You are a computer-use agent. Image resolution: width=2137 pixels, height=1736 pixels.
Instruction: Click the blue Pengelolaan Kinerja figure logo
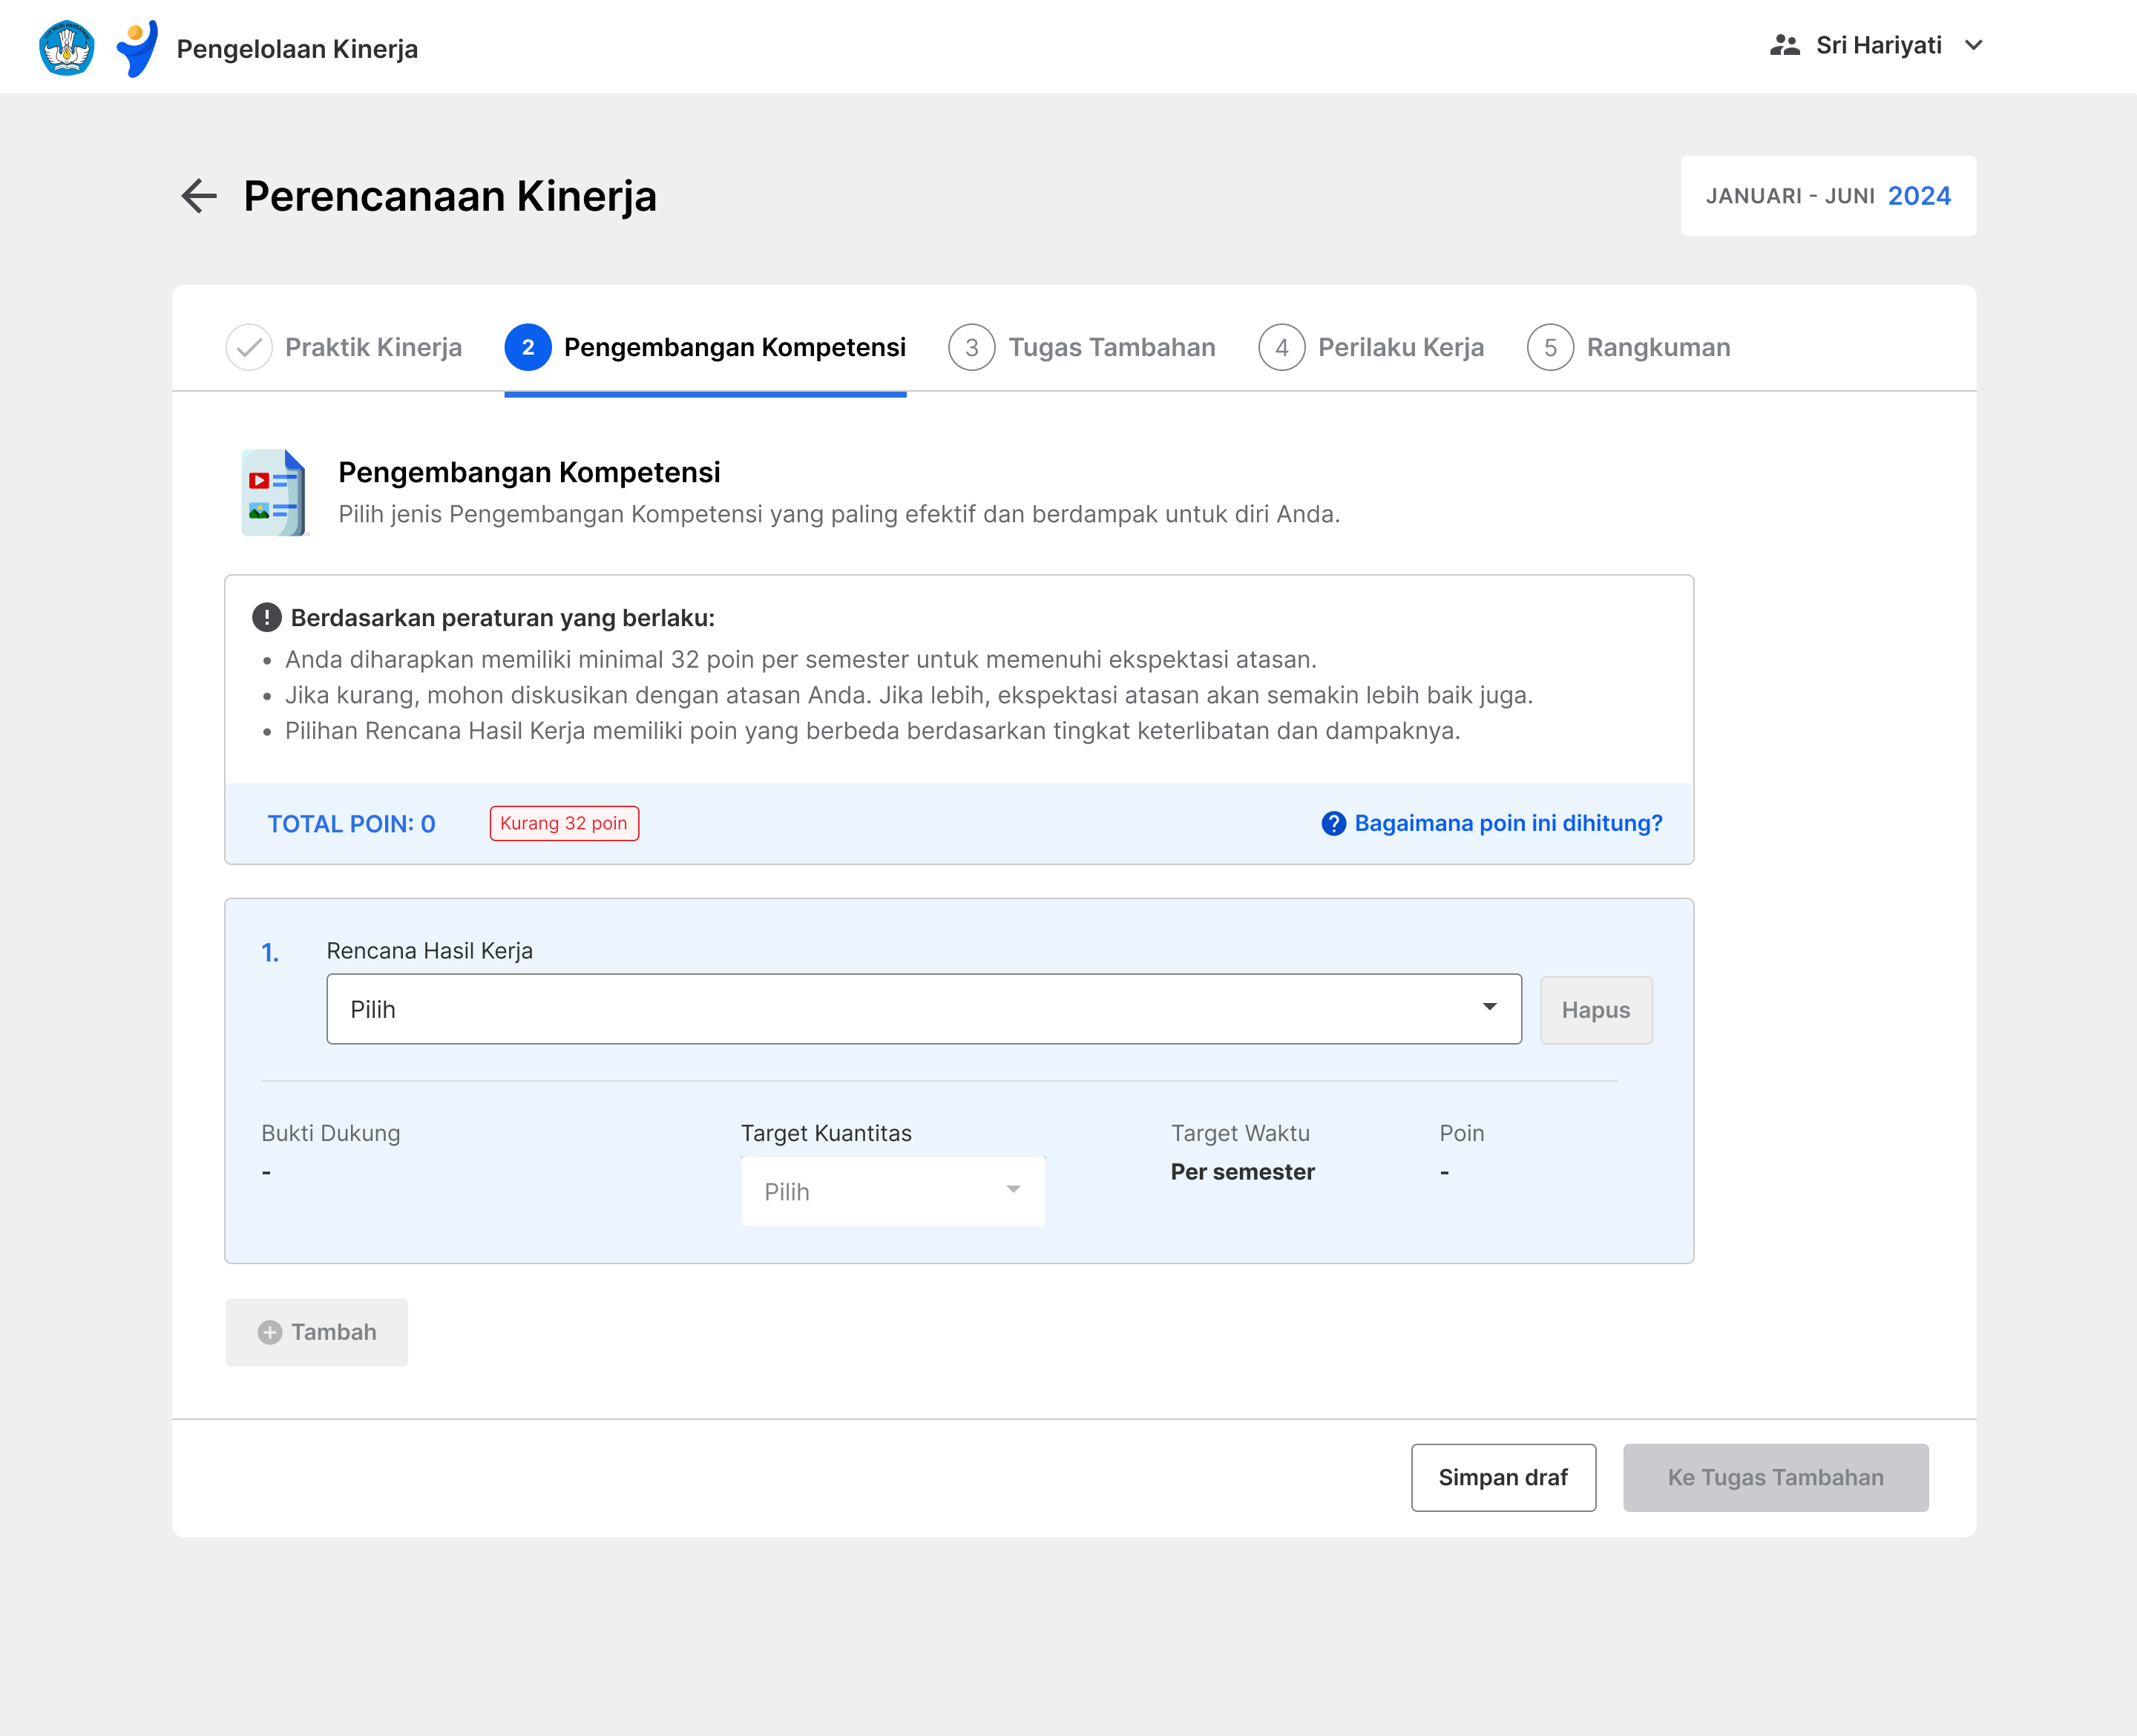[x=138, y=47]
